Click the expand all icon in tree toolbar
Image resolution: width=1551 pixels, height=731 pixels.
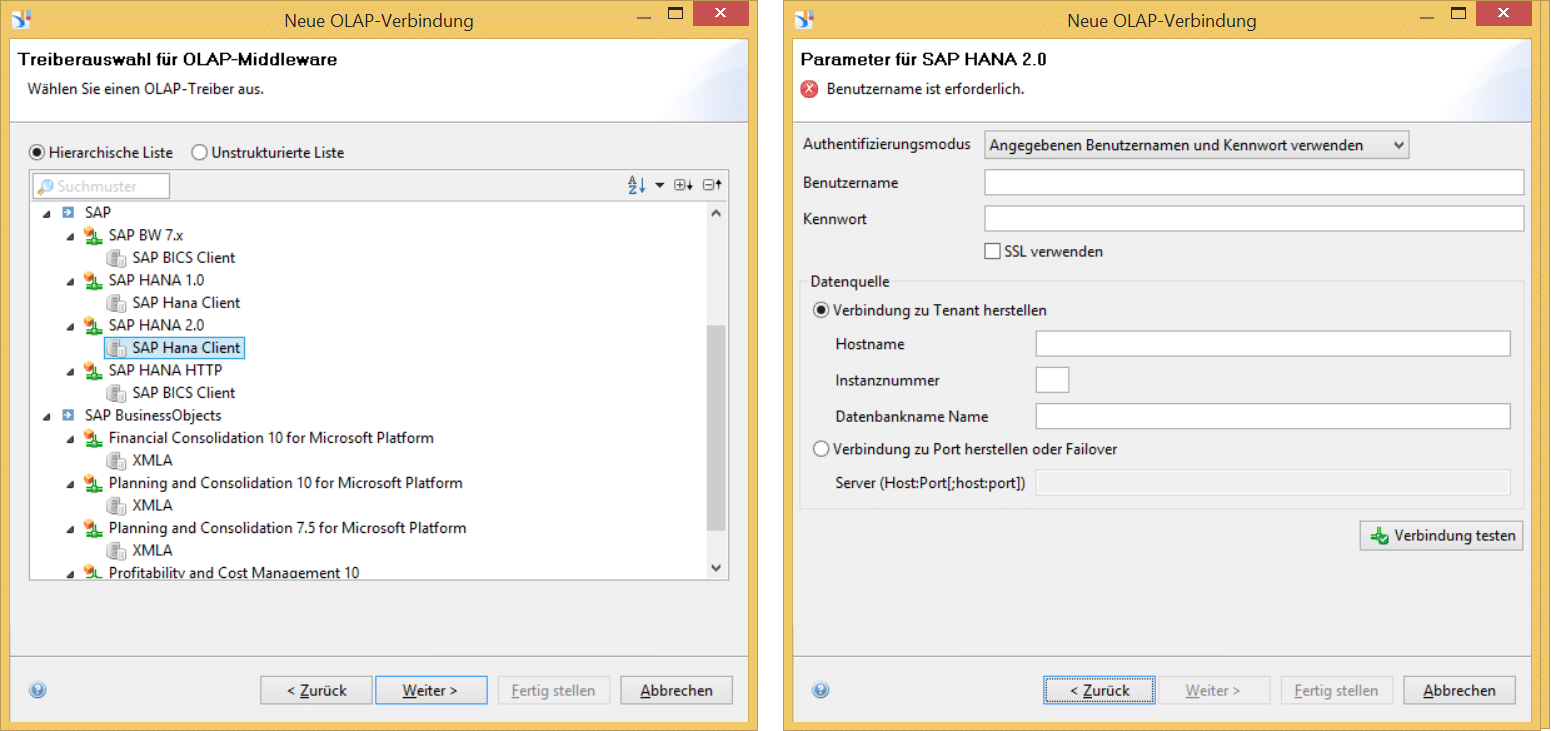[x=683, y=185]
